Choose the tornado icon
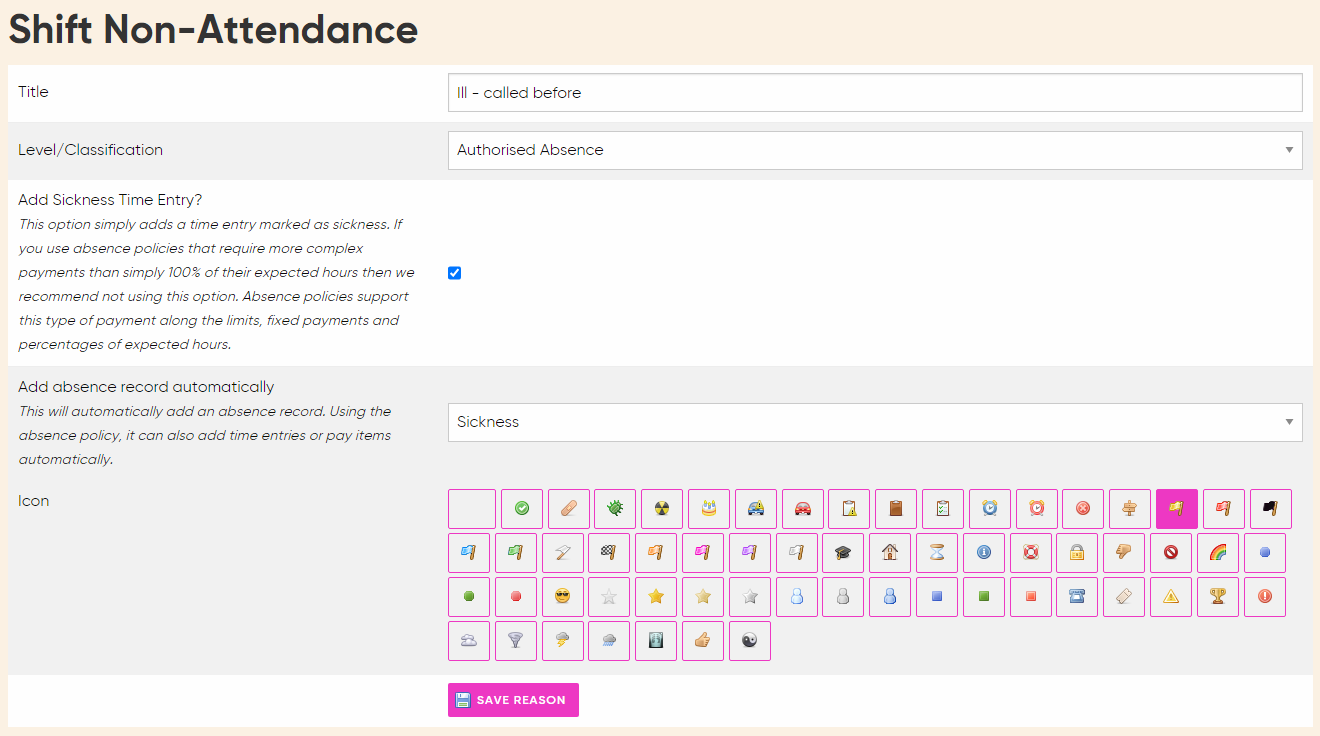This screenshot has width=1320, height=736. (516, 641)
